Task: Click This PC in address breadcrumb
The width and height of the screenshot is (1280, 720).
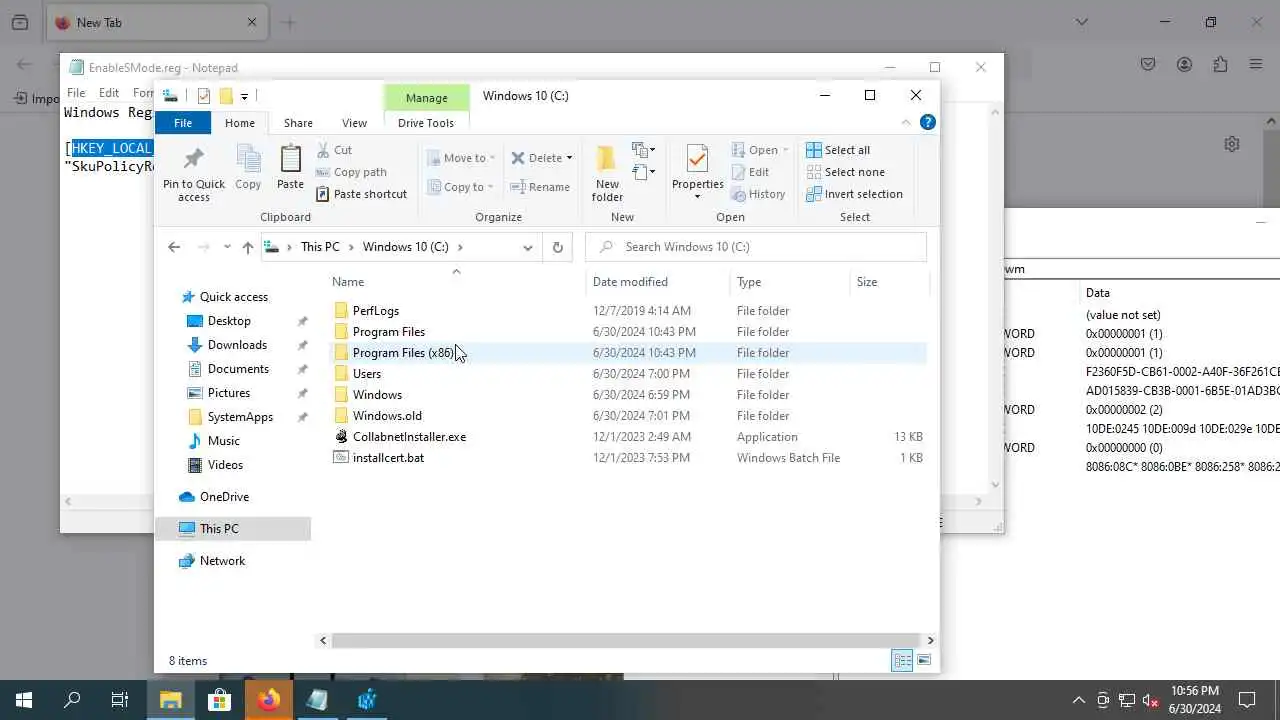Action: pos(320,247)
